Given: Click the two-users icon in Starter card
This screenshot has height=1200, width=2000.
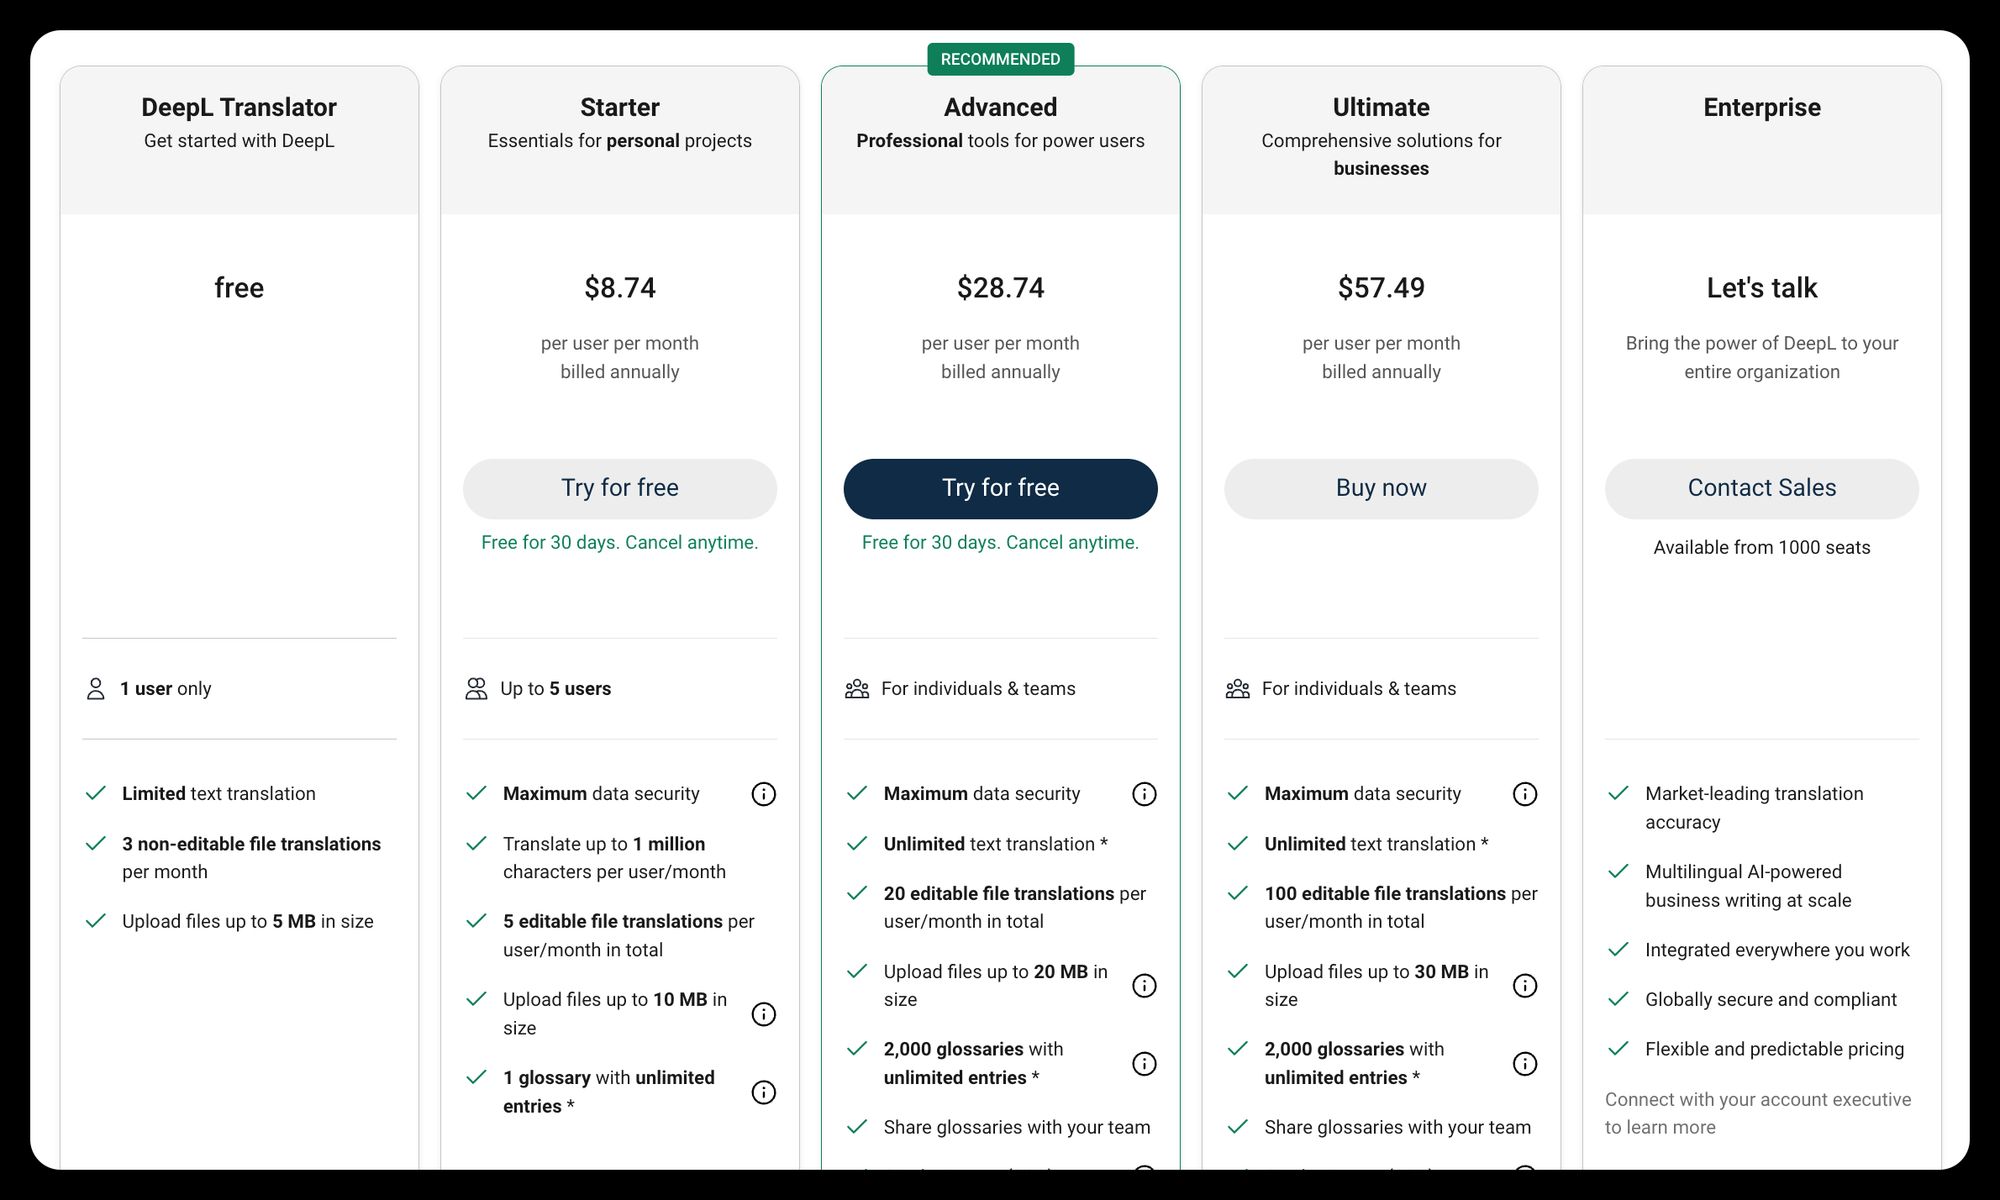Looking at the screenshot, I should click(x=476, y=689).
